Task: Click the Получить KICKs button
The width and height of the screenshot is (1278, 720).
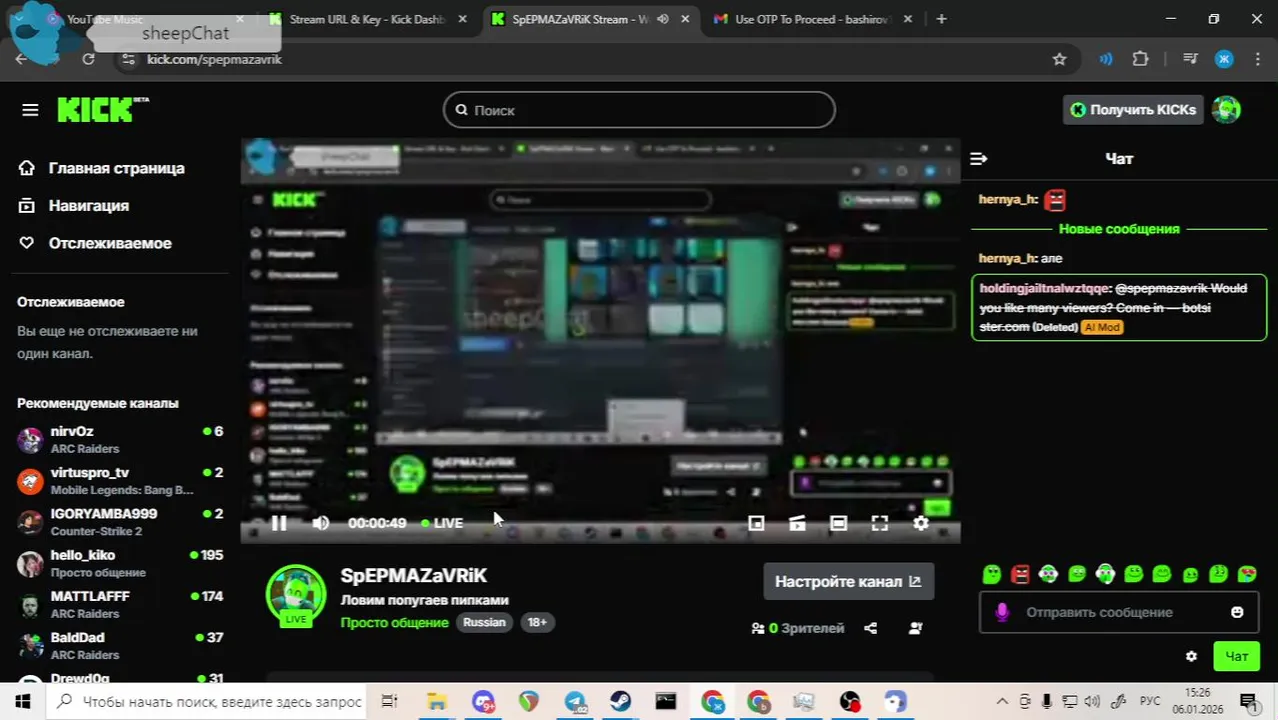Action: (1133, 110)
